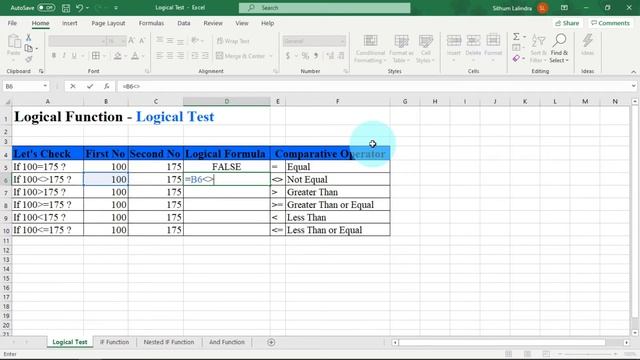Screen dimensions: 640x360
Task: Click the Copy icon
Action: (x=29, y=49)
